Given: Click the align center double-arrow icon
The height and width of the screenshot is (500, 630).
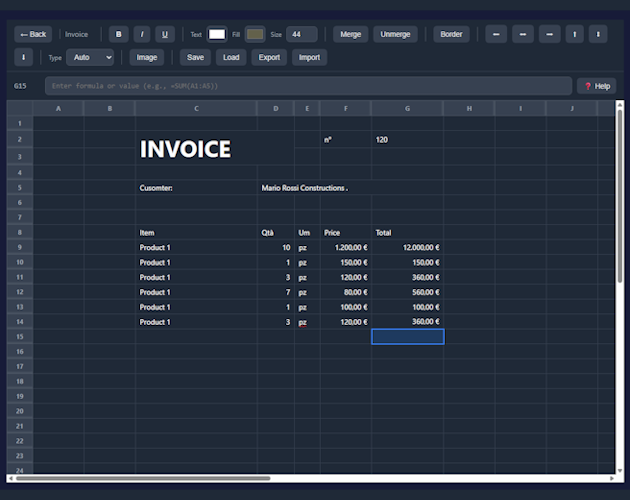Looking at the screenshot, I should pos(523,34).
